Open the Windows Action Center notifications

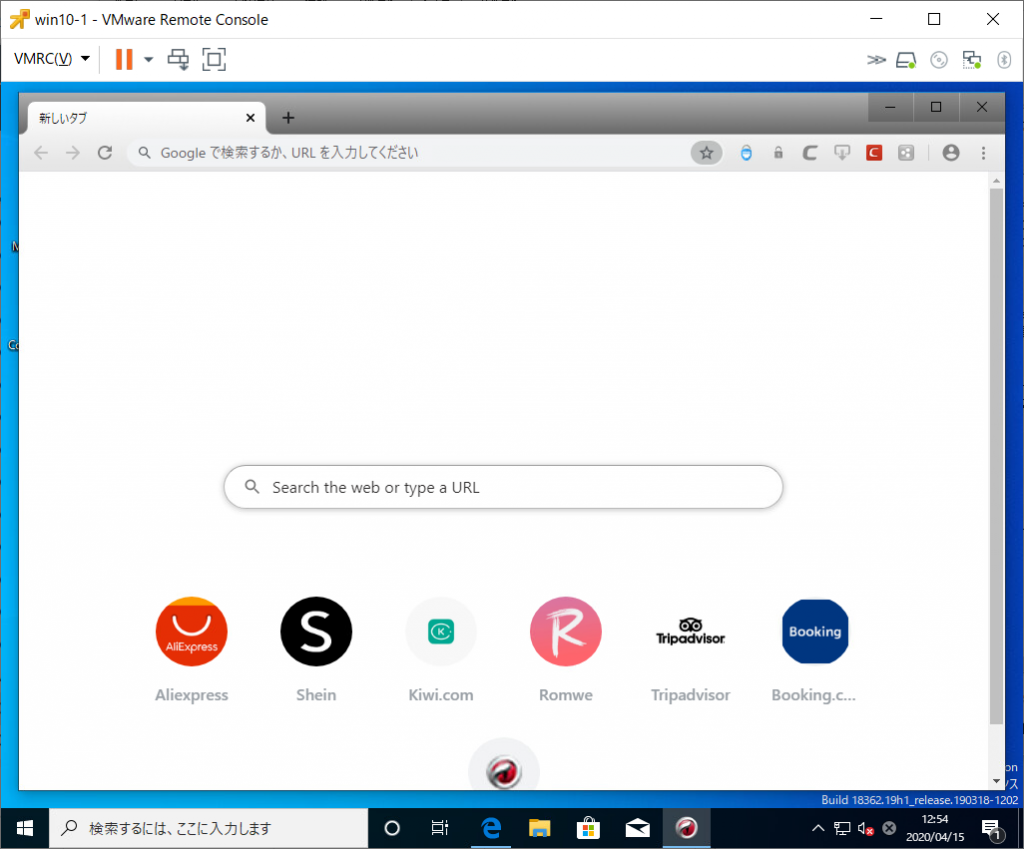(x=991, y=829)
